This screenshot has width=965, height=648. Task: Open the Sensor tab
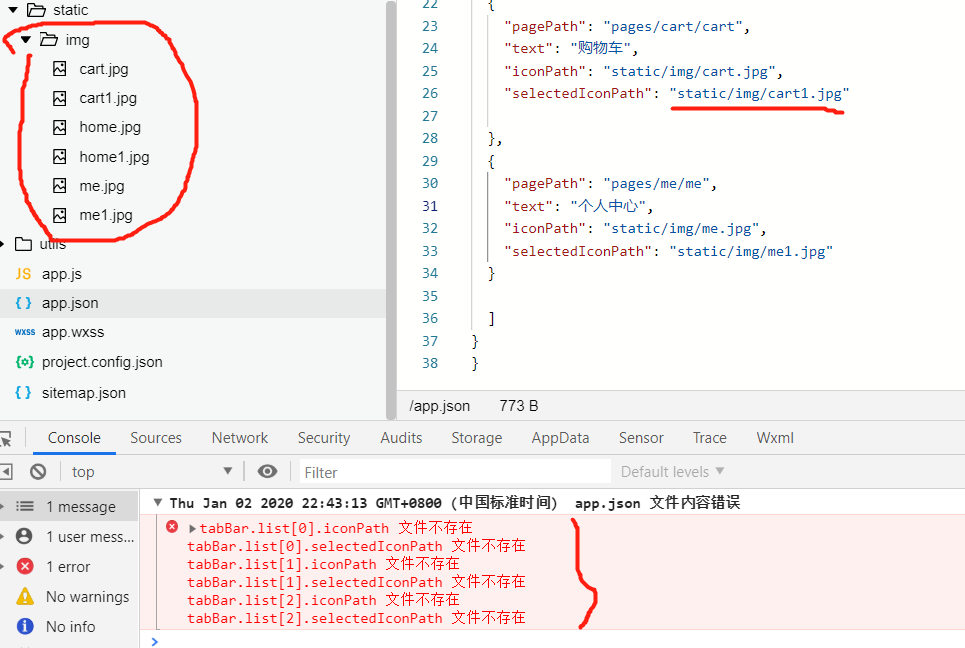point(641,438)
